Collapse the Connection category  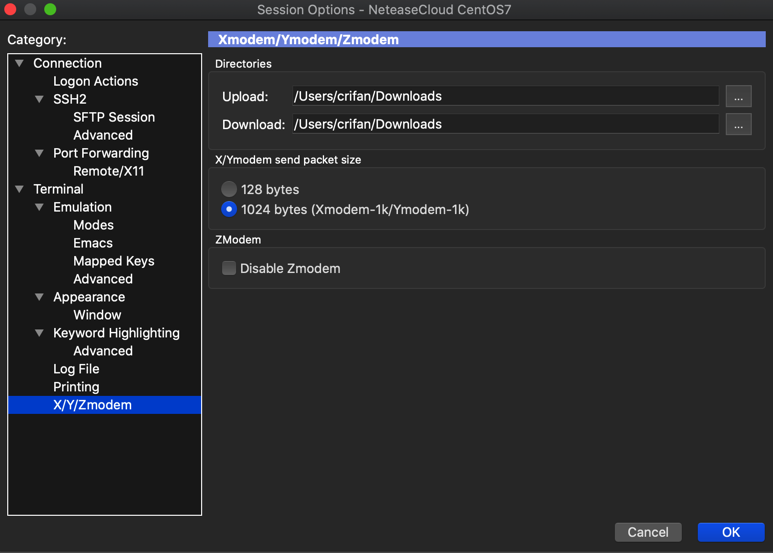[19, 63]
